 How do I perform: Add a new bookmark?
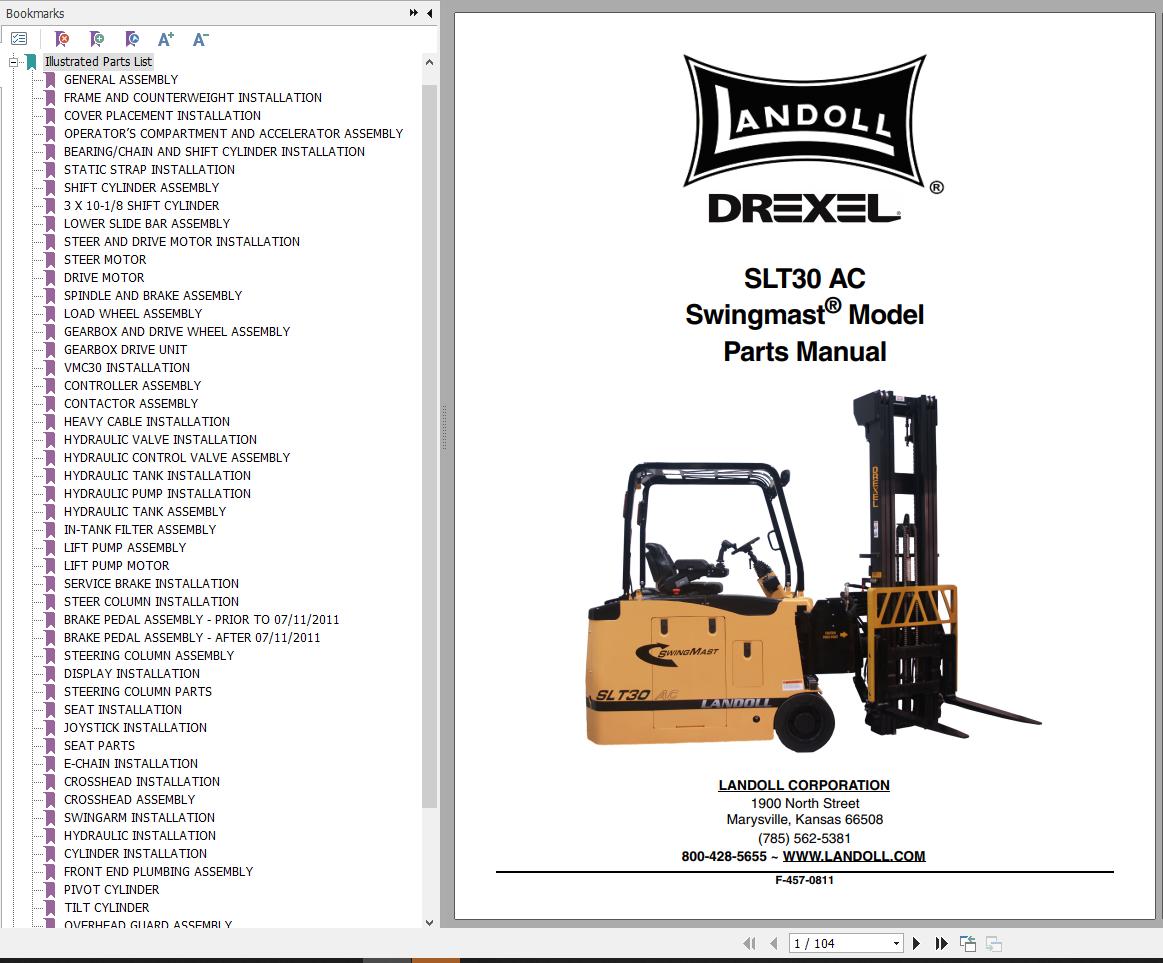point(97,38)
